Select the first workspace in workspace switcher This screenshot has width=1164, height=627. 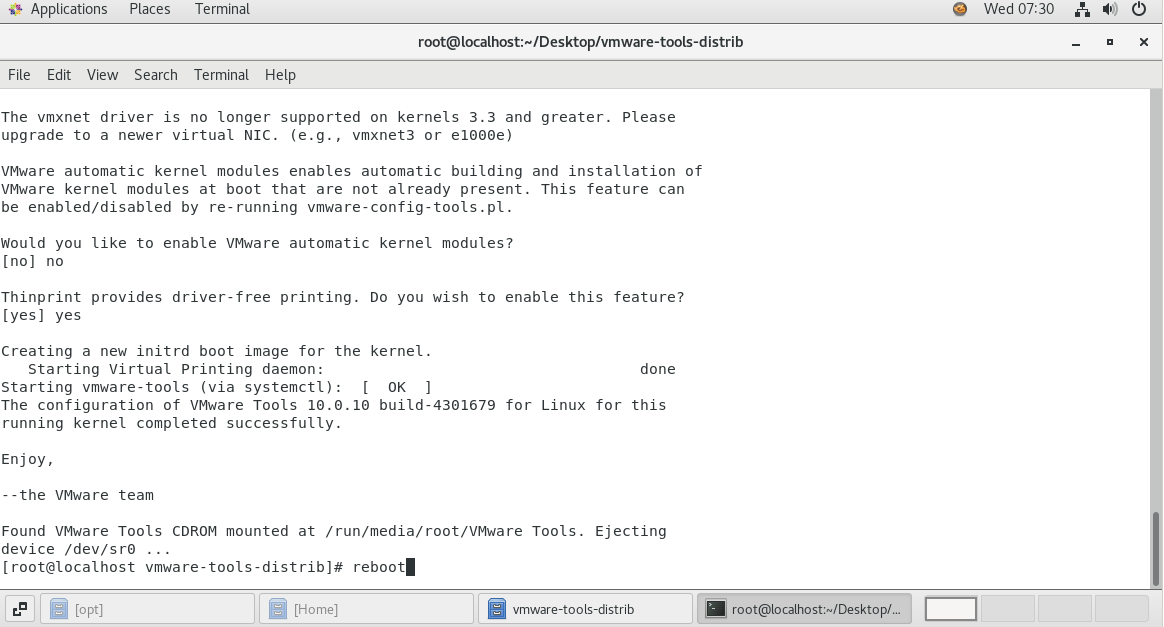point(951,609)
